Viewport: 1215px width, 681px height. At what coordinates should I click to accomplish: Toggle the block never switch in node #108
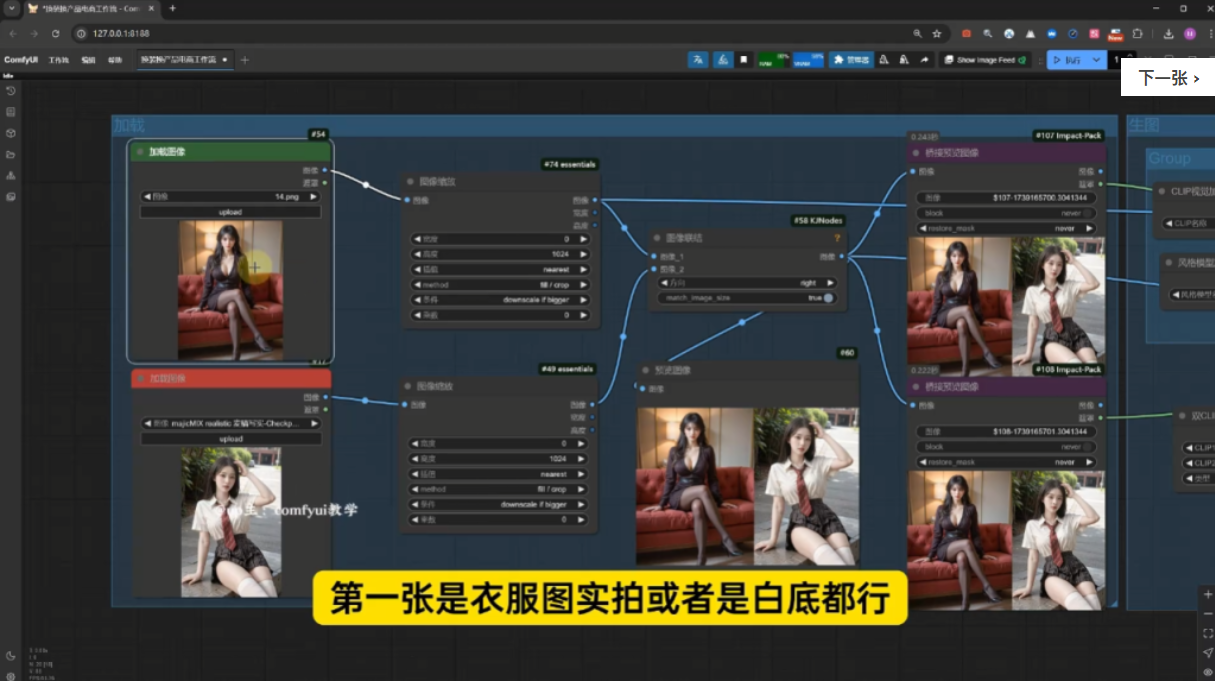(1089, 447)
